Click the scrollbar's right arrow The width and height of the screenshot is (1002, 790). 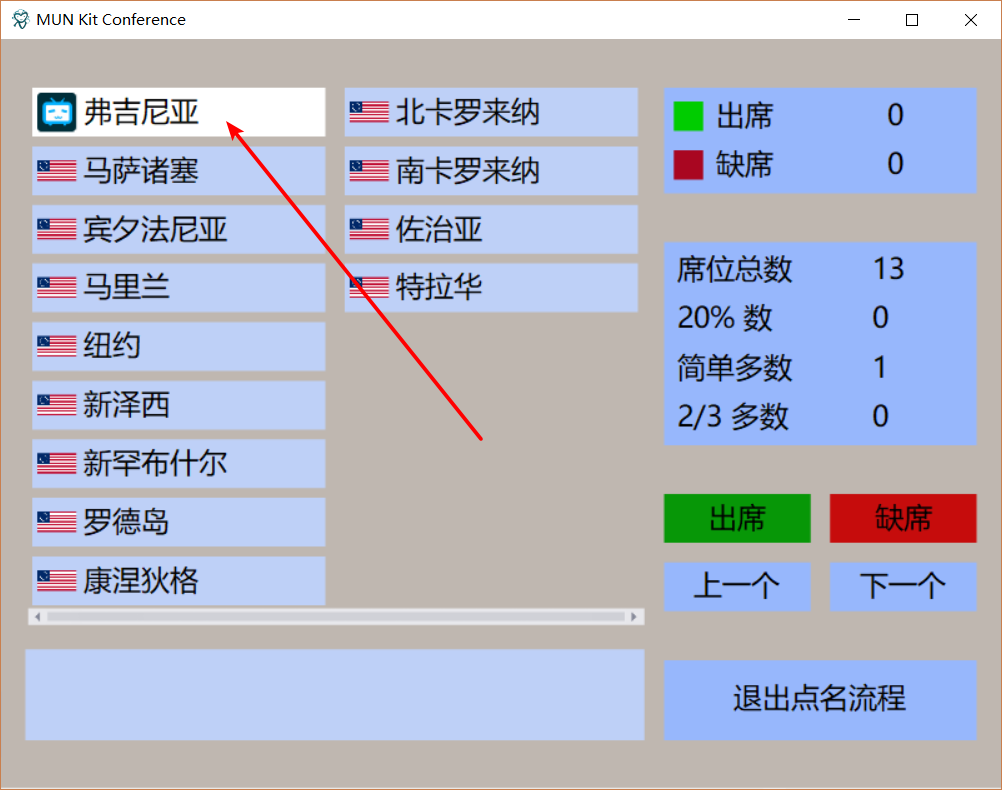635,617
